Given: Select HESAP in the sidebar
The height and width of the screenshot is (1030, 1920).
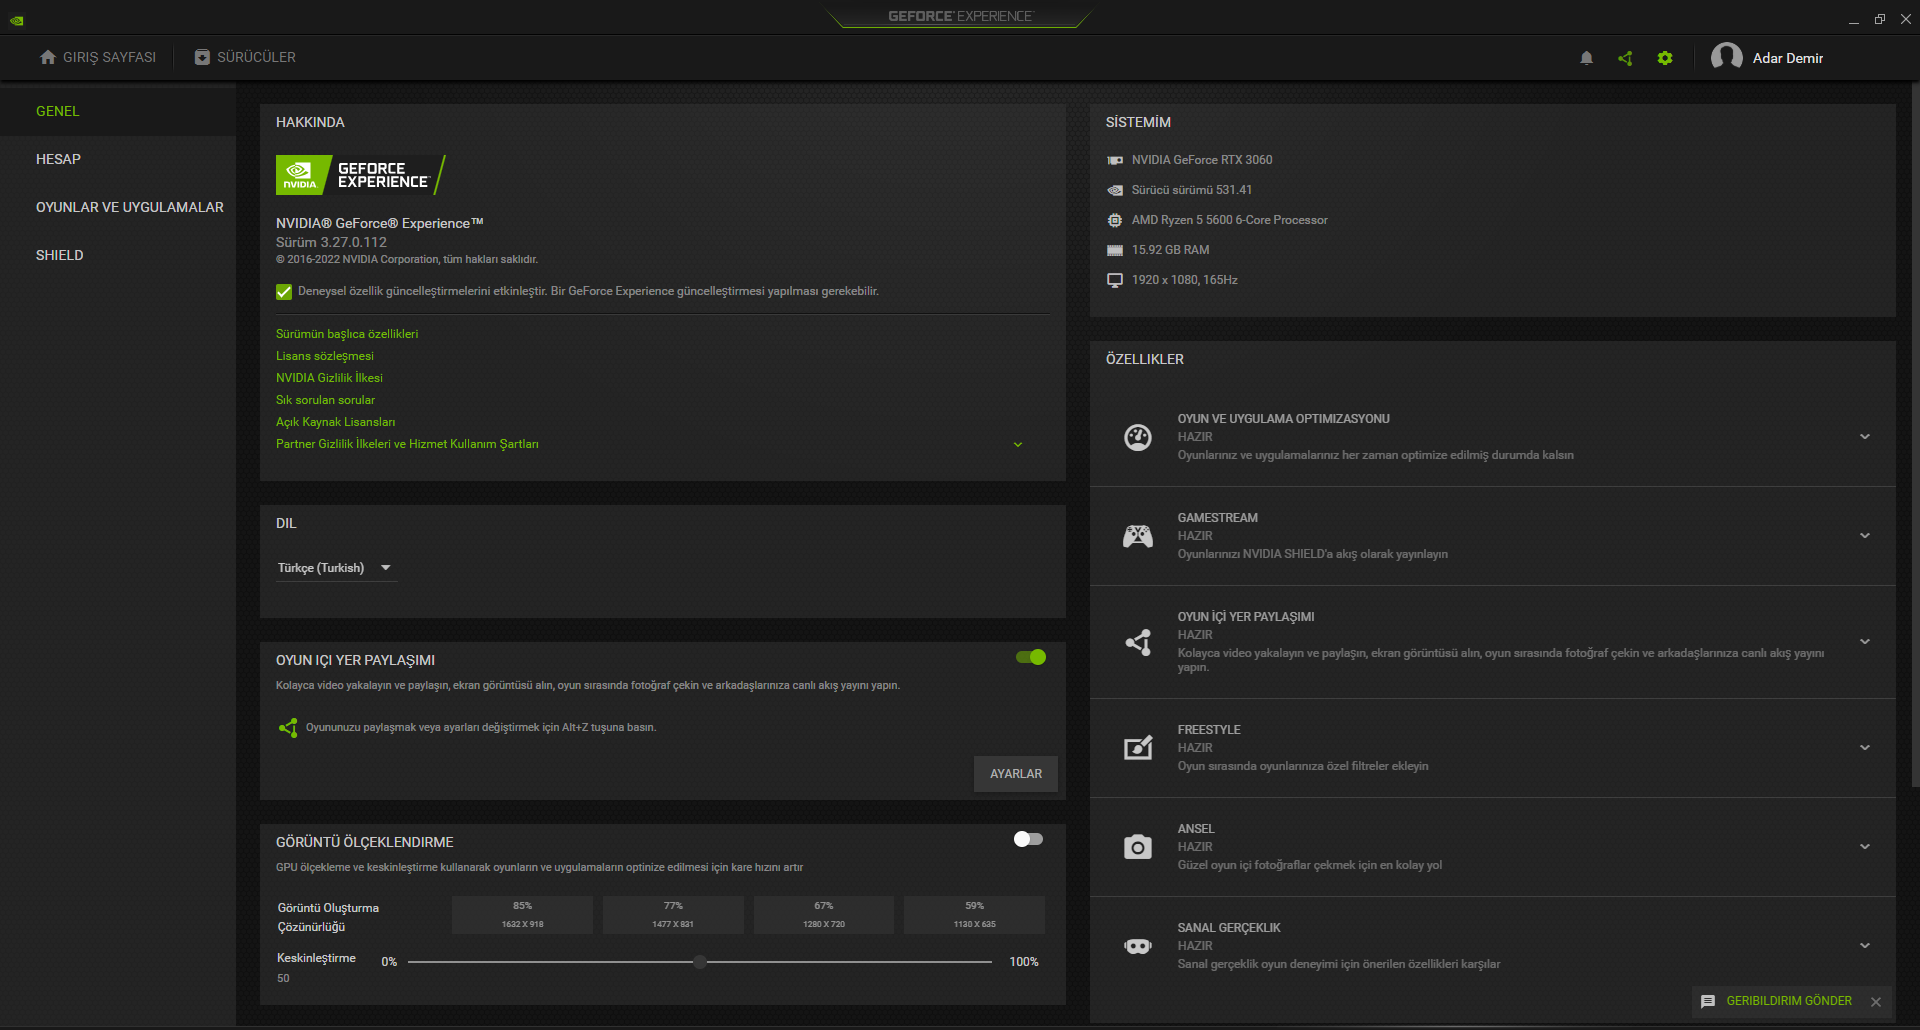Looking at the screenshot, I should pyautogui.click(x=118, y=159).
